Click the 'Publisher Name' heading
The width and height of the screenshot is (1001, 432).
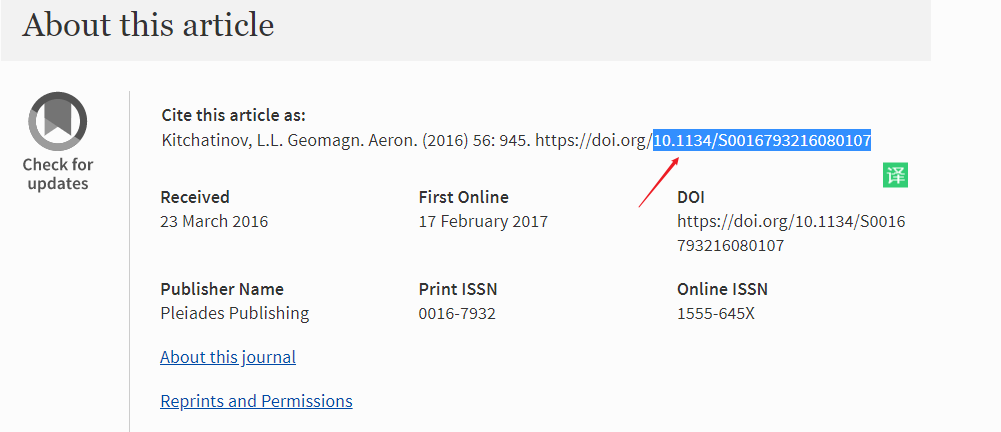click(x=222, y=289)
